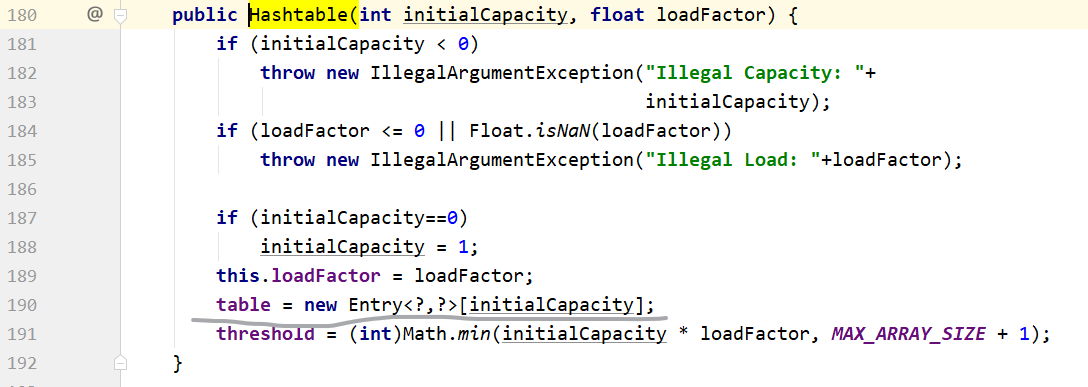Click the MAX_ARRAY_SIZE constant
The width and height of the screenshot is (1088, 387).
pos(908,334)
